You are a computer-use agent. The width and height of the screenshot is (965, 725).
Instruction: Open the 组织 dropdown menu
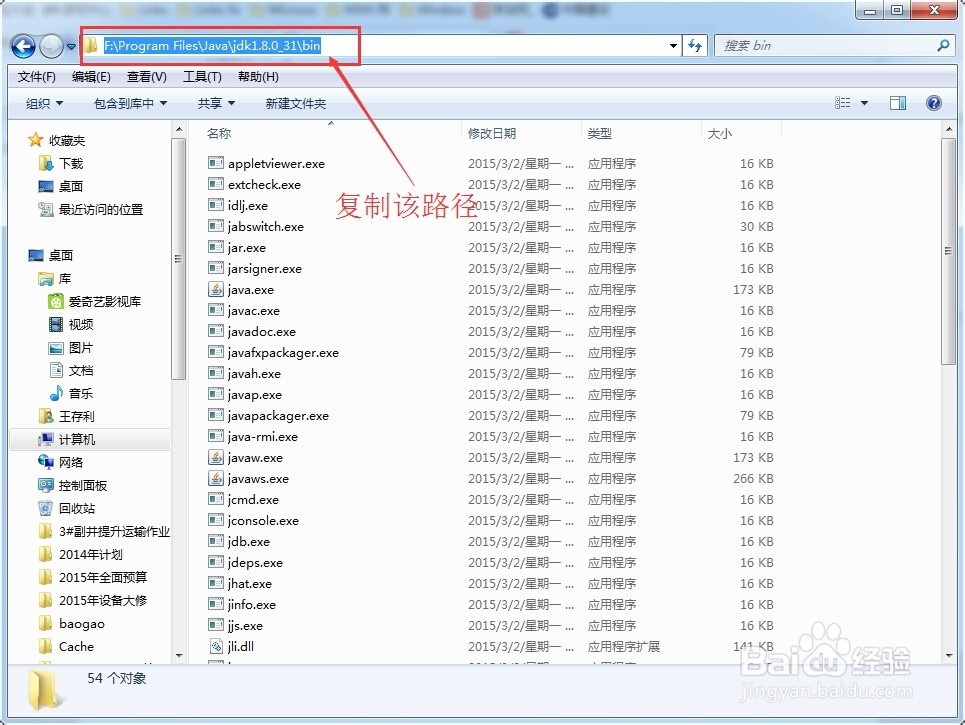(41, 102)
